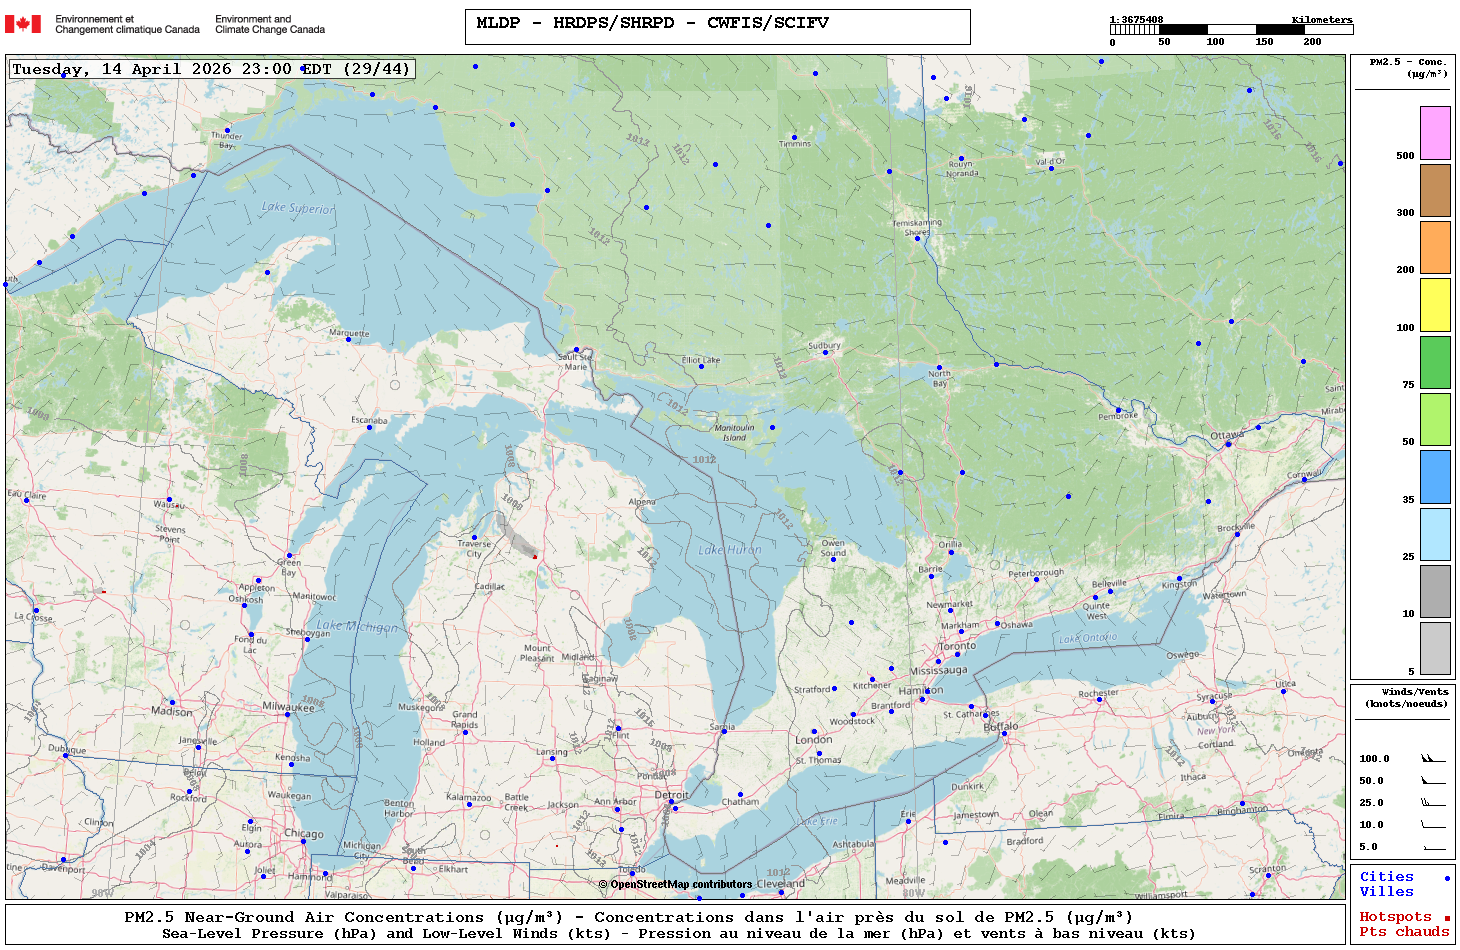The image size is (1460, 950).
Task: Pick the dark green 75 legend swatch
Action: pos(1435,362)
